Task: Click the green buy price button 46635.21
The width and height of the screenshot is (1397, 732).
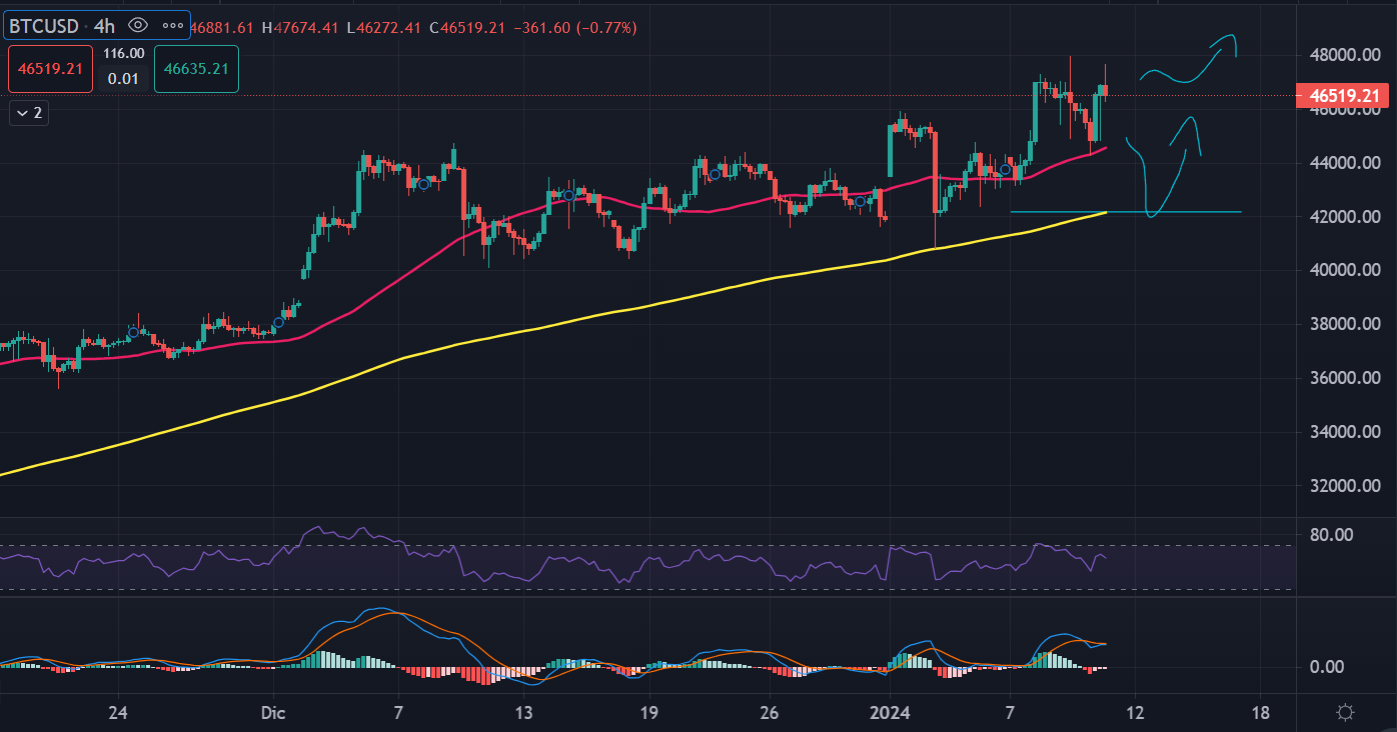Action: click(196, 69)
